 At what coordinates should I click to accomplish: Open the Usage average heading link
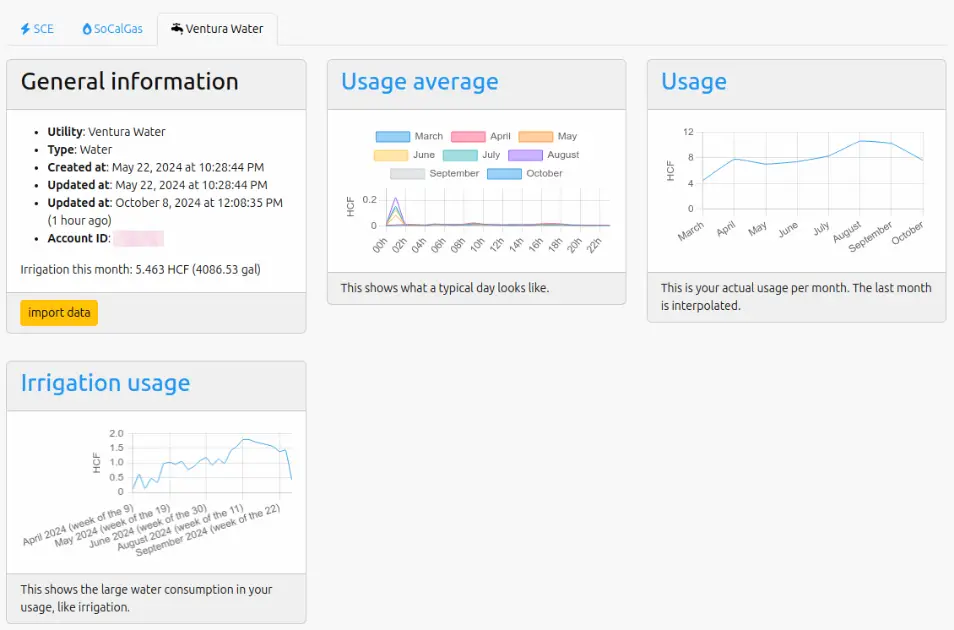coord(419,82)
